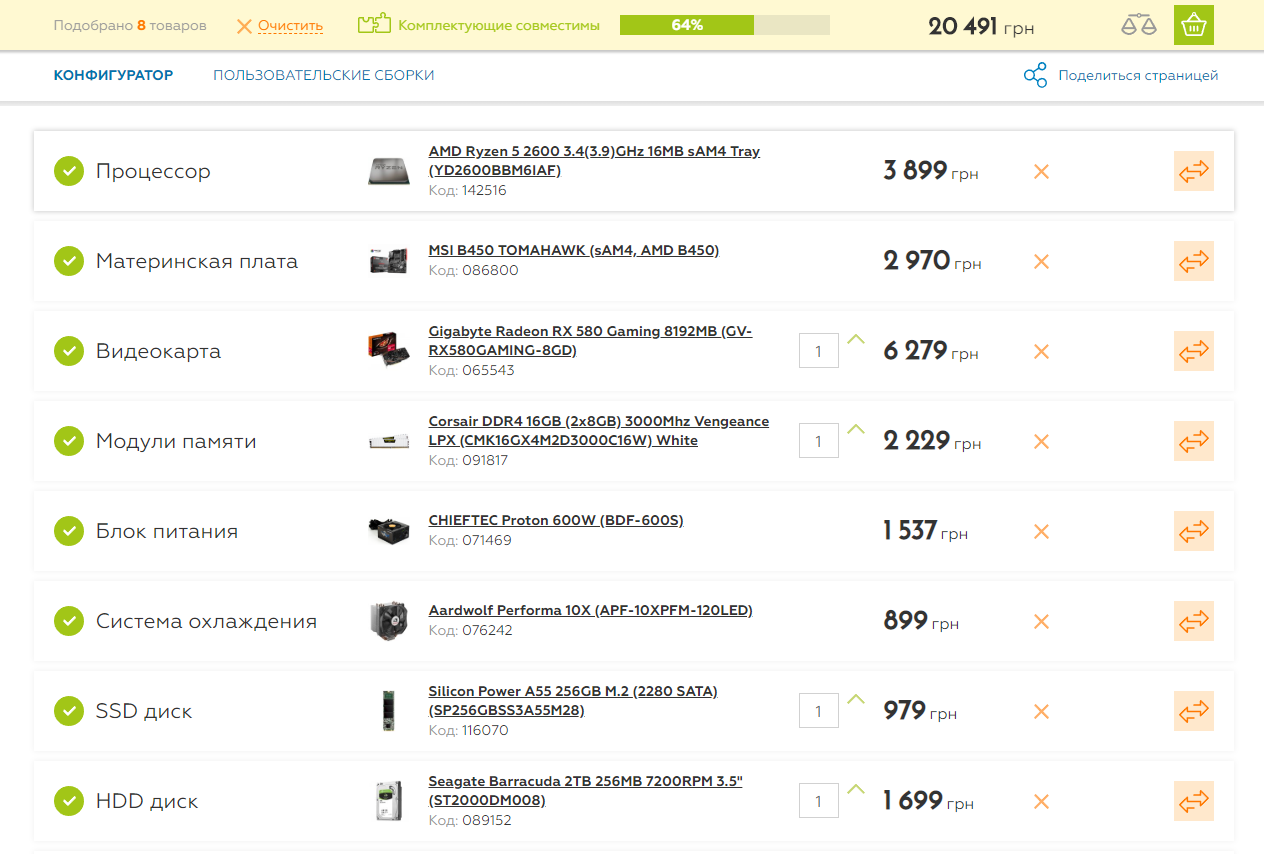Increase quantity arrow for Модули памяти
The image size is (1264, 854).
855,429
